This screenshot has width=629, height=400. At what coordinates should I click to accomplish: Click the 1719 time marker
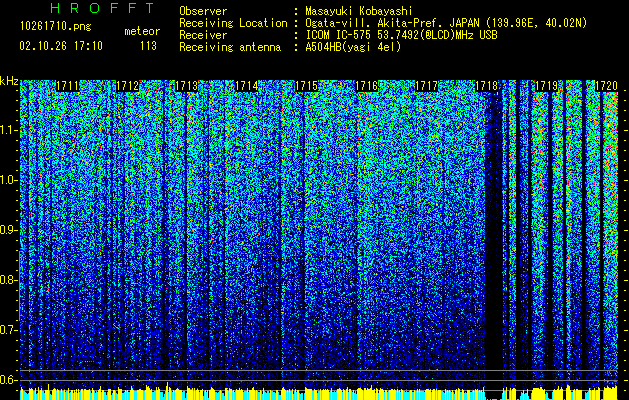tap(547, 86)
